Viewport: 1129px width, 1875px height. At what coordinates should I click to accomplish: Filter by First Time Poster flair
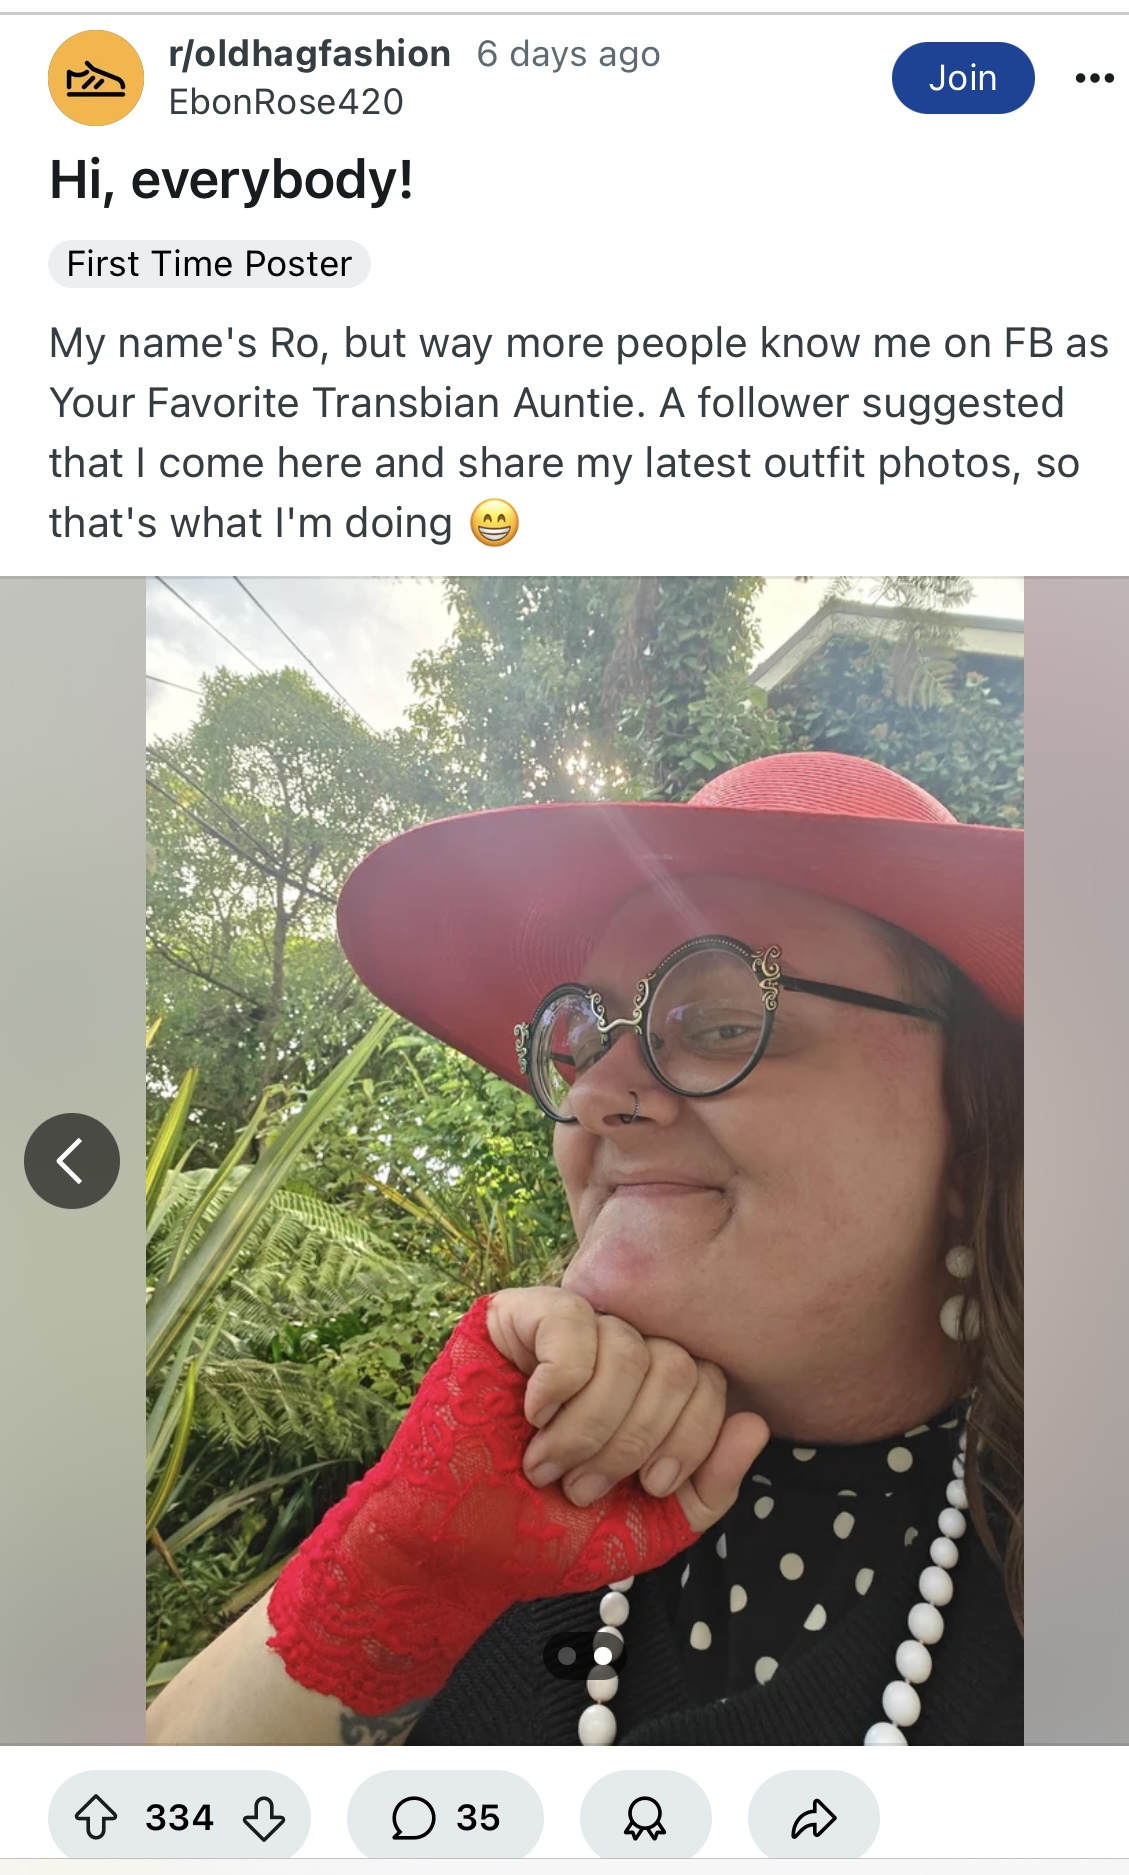click(209, 264)
